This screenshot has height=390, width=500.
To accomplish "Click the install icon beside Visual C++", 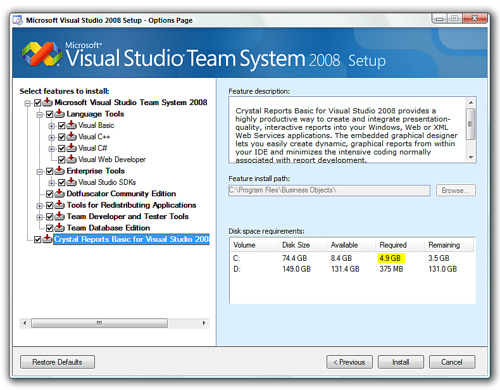I will (x=71, y=136).
